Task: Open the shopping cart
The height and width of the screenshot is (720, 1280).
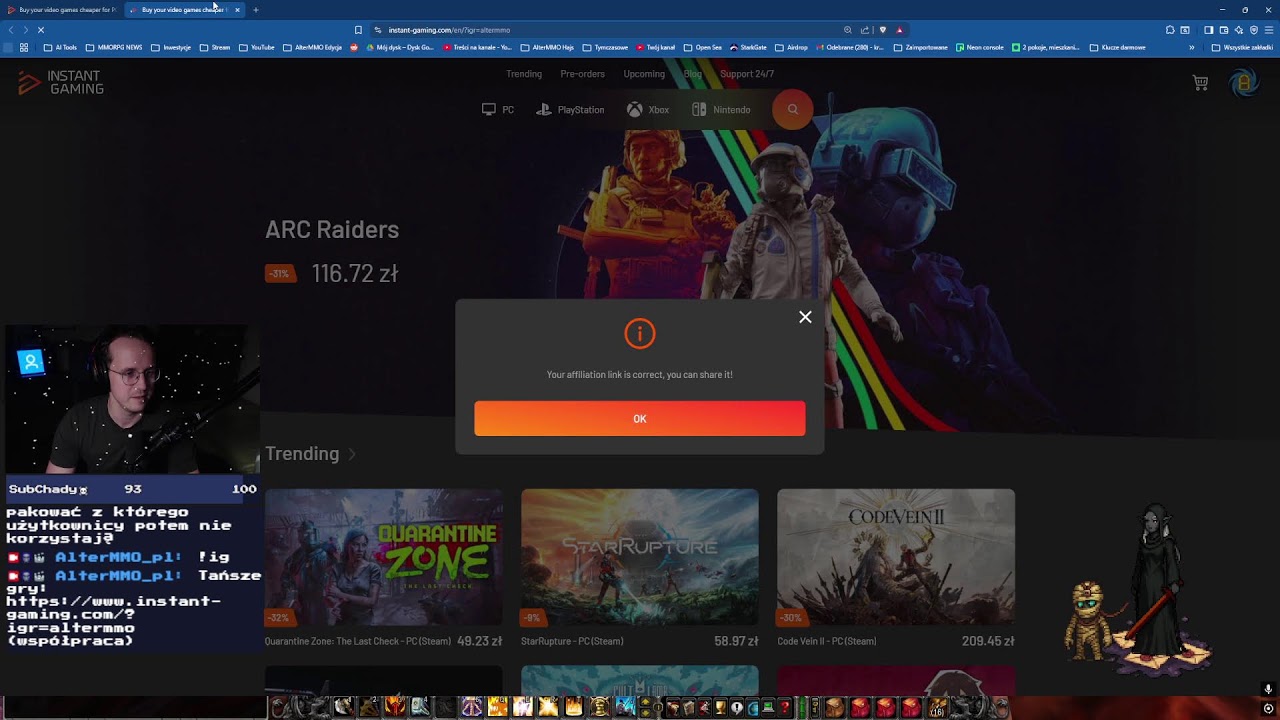Action: click(x=1201, y=83)
